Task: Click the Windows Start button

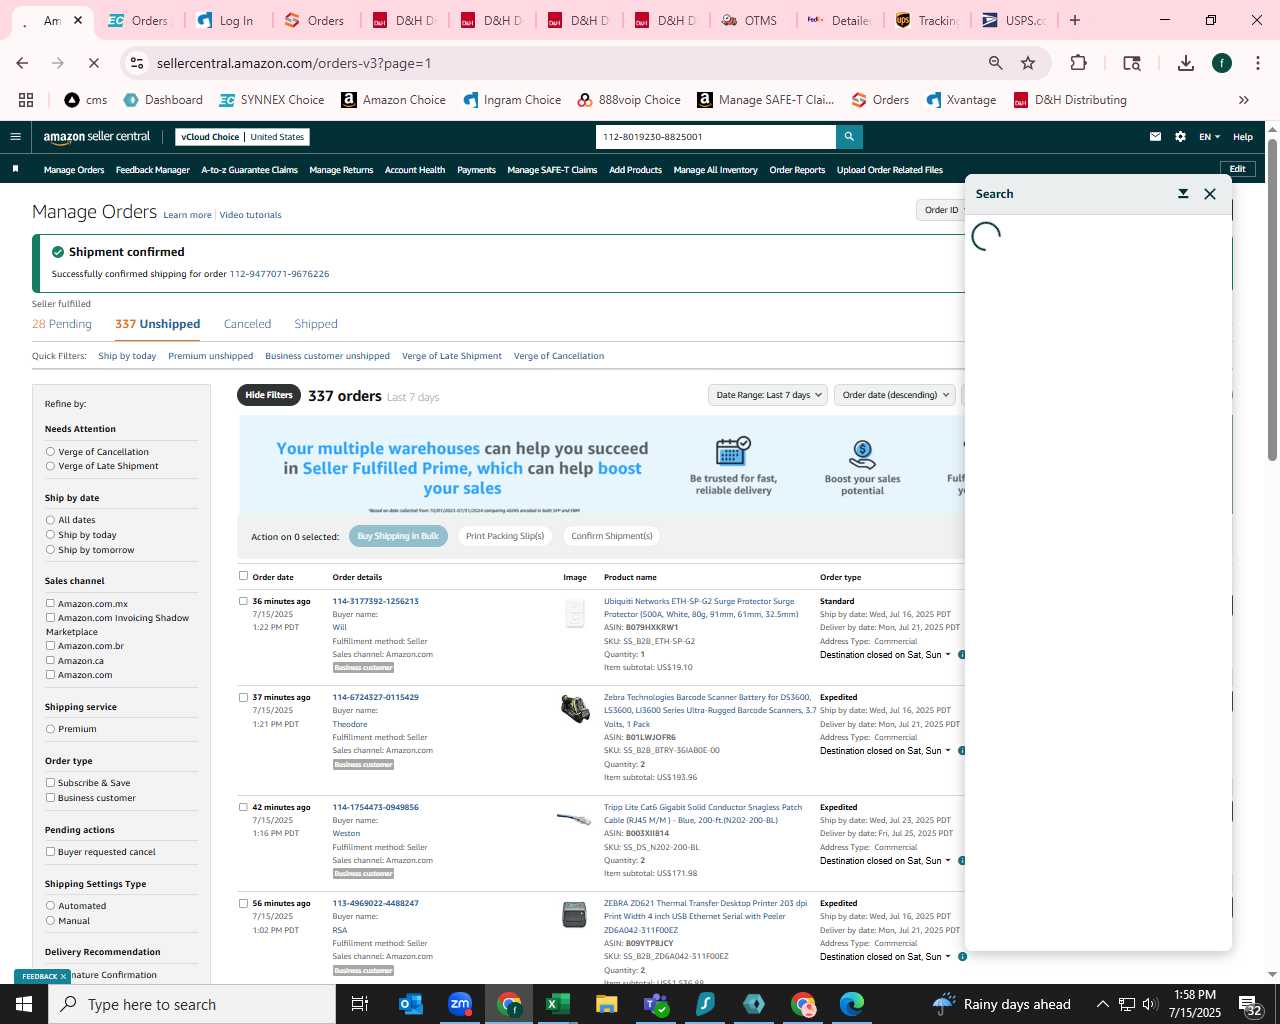Action: click(x=24, y=1004)
